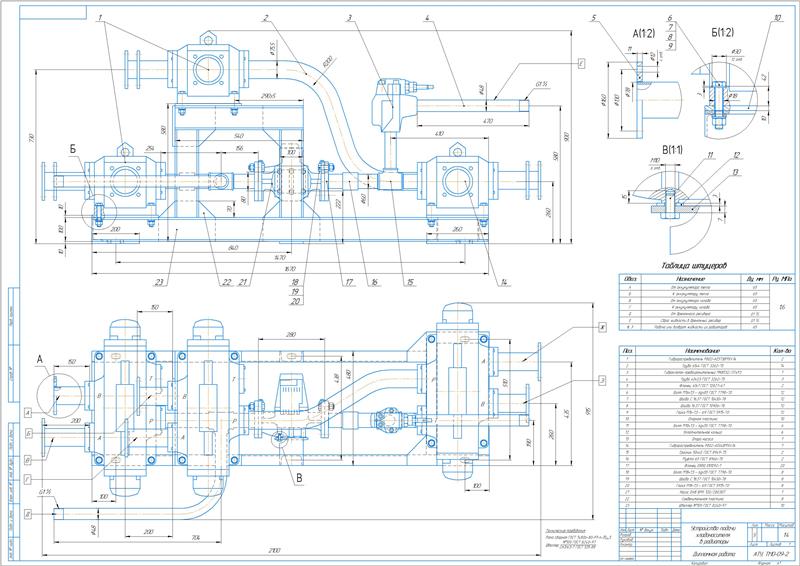Select the 'Назначение' column header in nozzle table
The image size is (800, 566).
point(690,279)
